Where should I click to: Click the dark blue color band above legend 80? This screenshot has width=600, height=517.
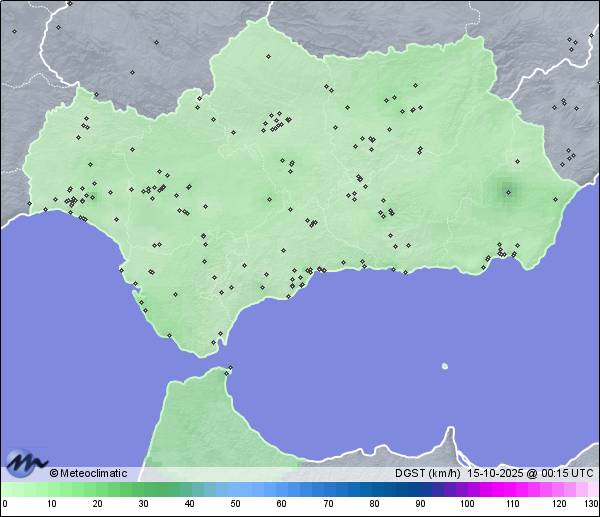pos(374,489)
